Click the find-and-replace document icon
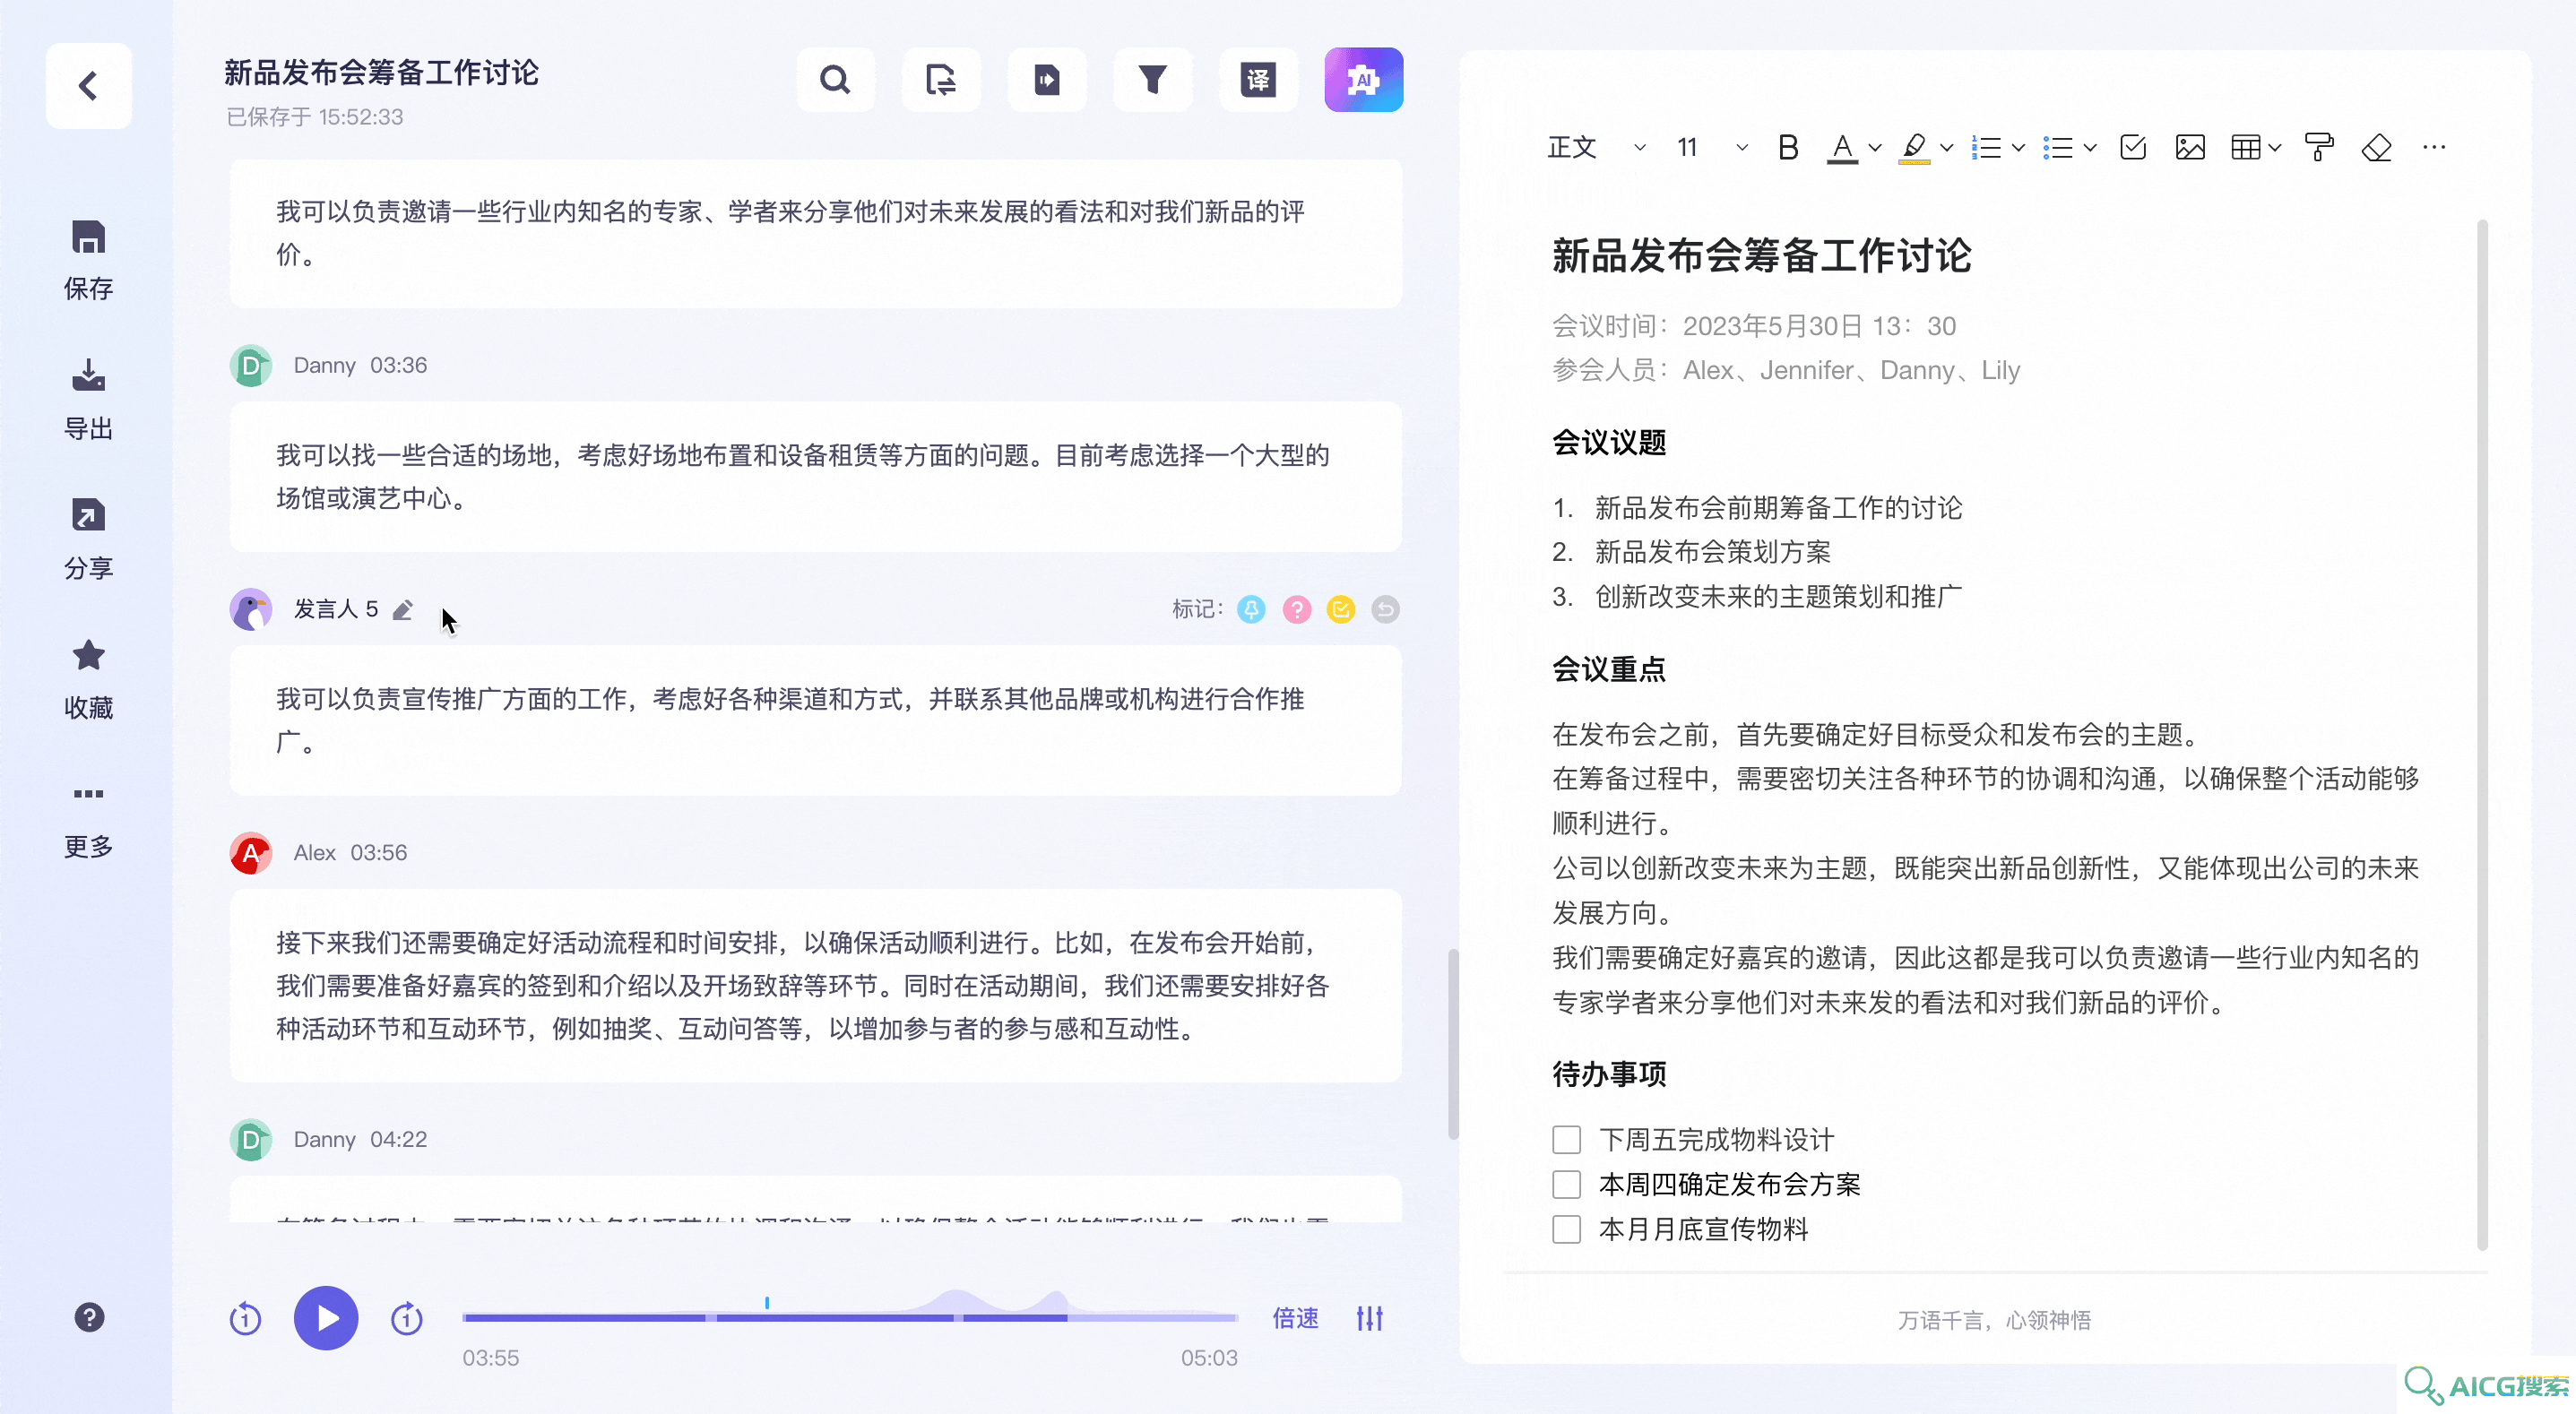2576x1414 pixels. [x=941, y=80]
